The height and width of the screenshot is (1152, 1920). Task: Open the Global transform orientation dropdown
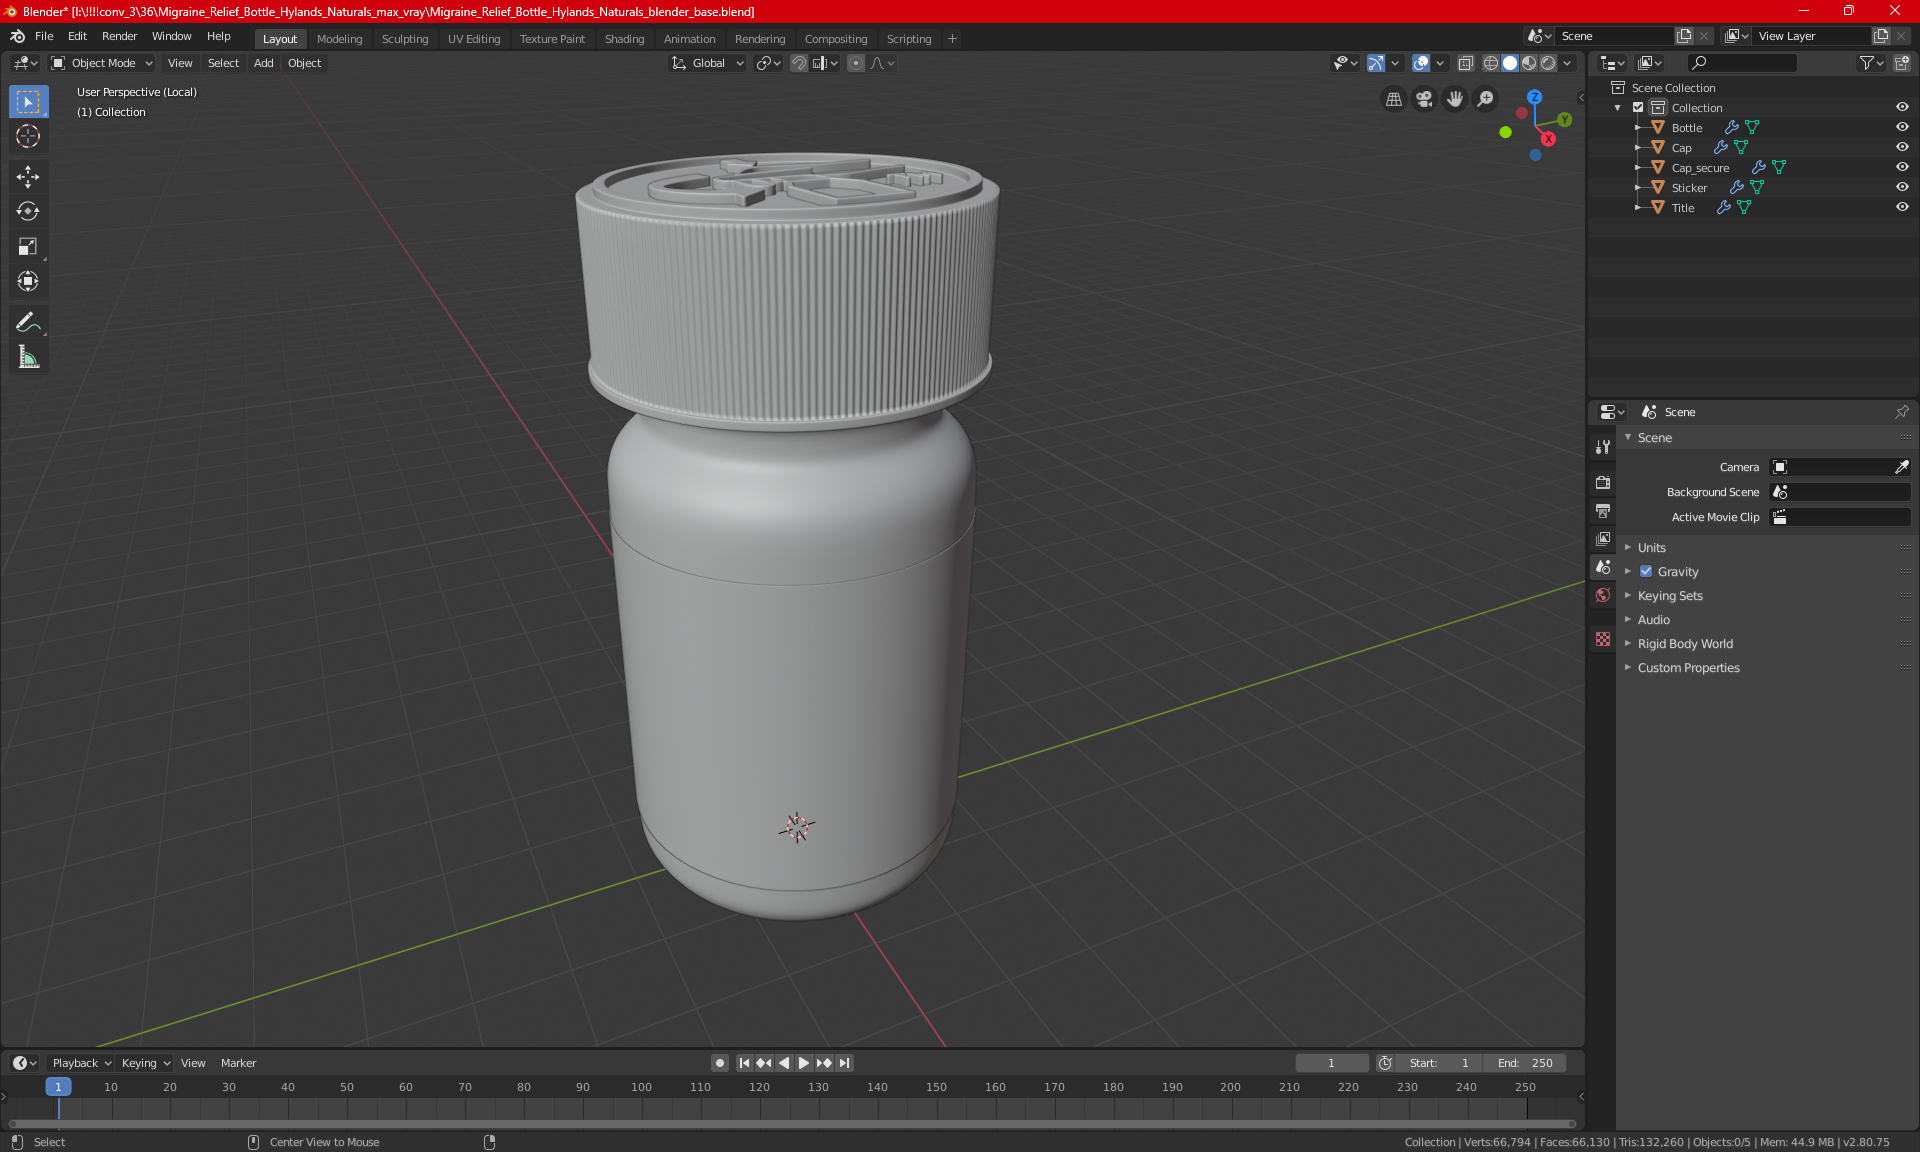point(707,63)
